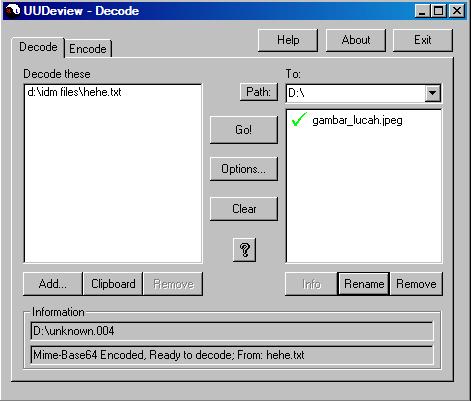
Task: Click the Rename button
Action: [364, 284]
